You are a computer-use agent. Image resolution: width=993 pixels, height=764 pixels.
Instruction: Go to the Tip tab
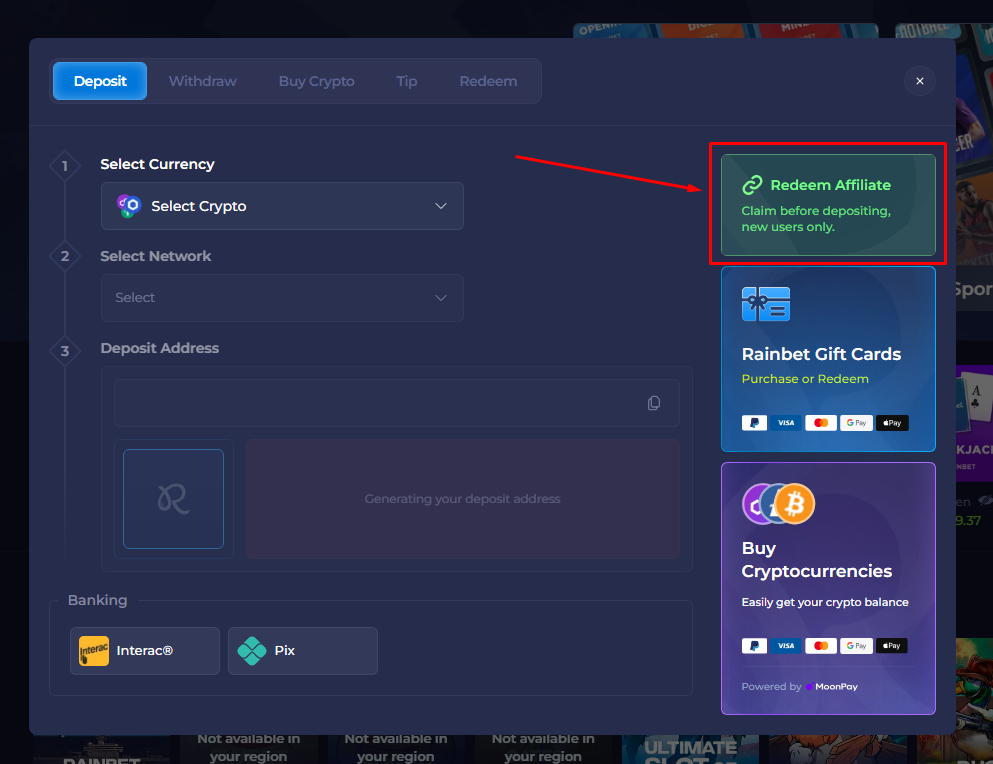click(406, 81)
